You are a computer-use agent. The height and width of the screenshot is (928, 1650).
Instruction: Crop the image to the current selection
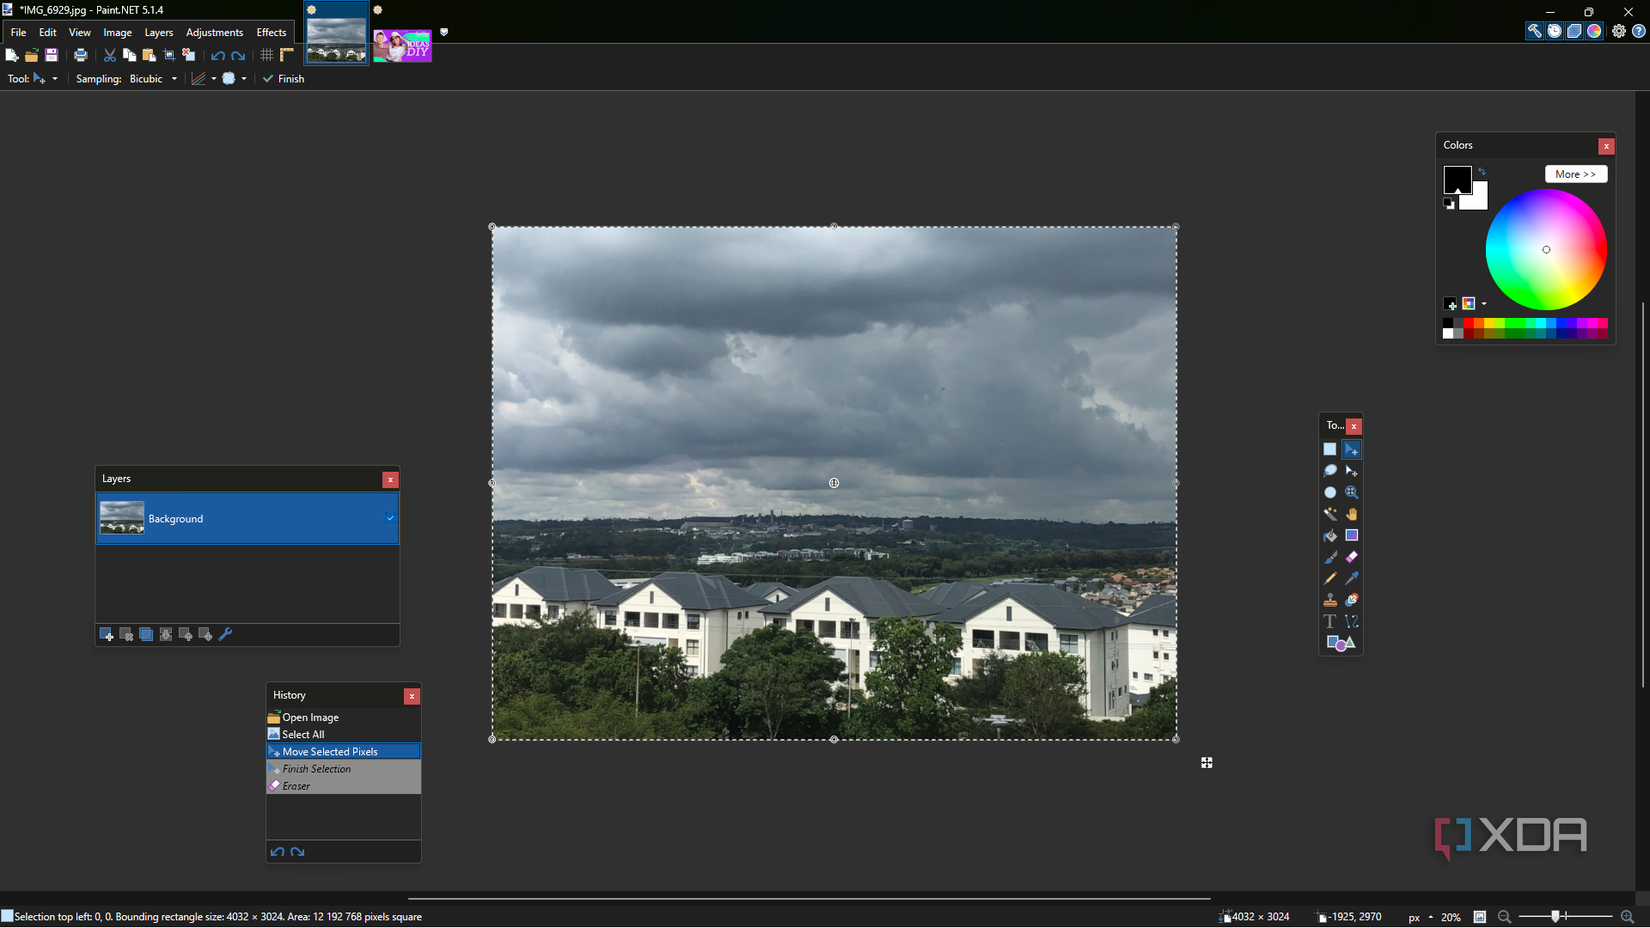[169, 56]
